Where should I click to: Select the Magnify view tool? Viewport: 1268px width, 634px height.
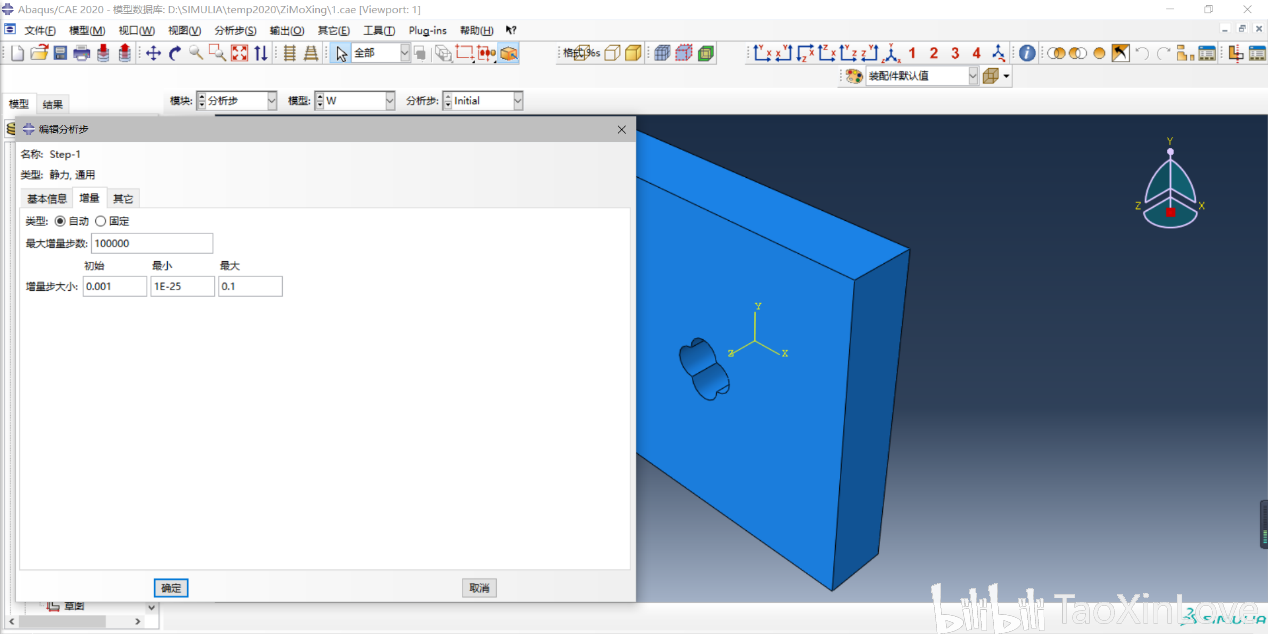pos(196,53)
